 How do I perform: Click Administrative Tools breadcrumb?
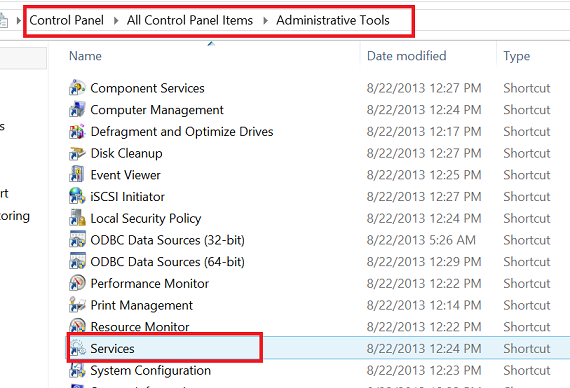click(x=333, y=20)
